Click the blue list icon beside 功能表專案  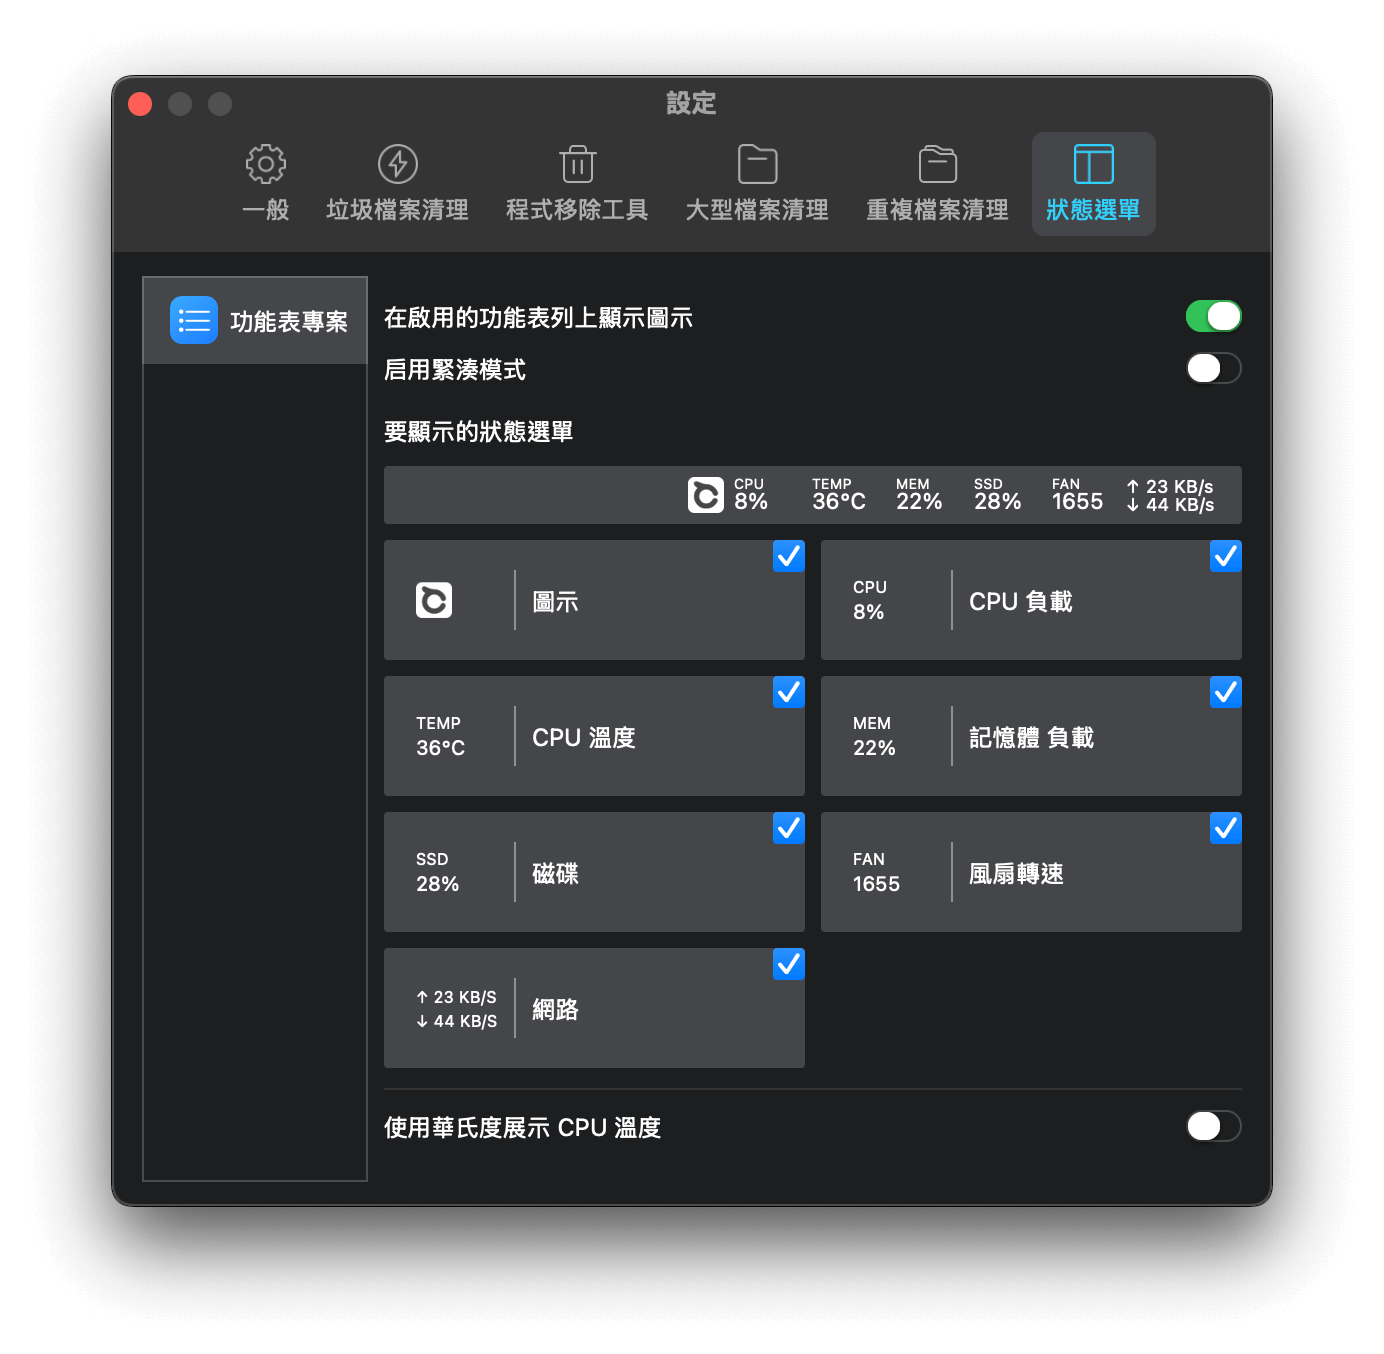[194, 320]
